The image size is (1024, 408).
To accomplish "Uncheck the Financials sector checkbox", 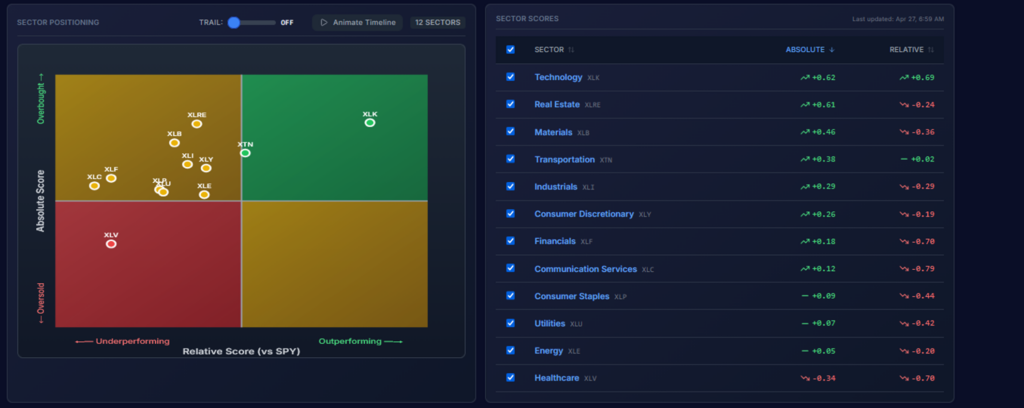I will (x=511, y=240).
